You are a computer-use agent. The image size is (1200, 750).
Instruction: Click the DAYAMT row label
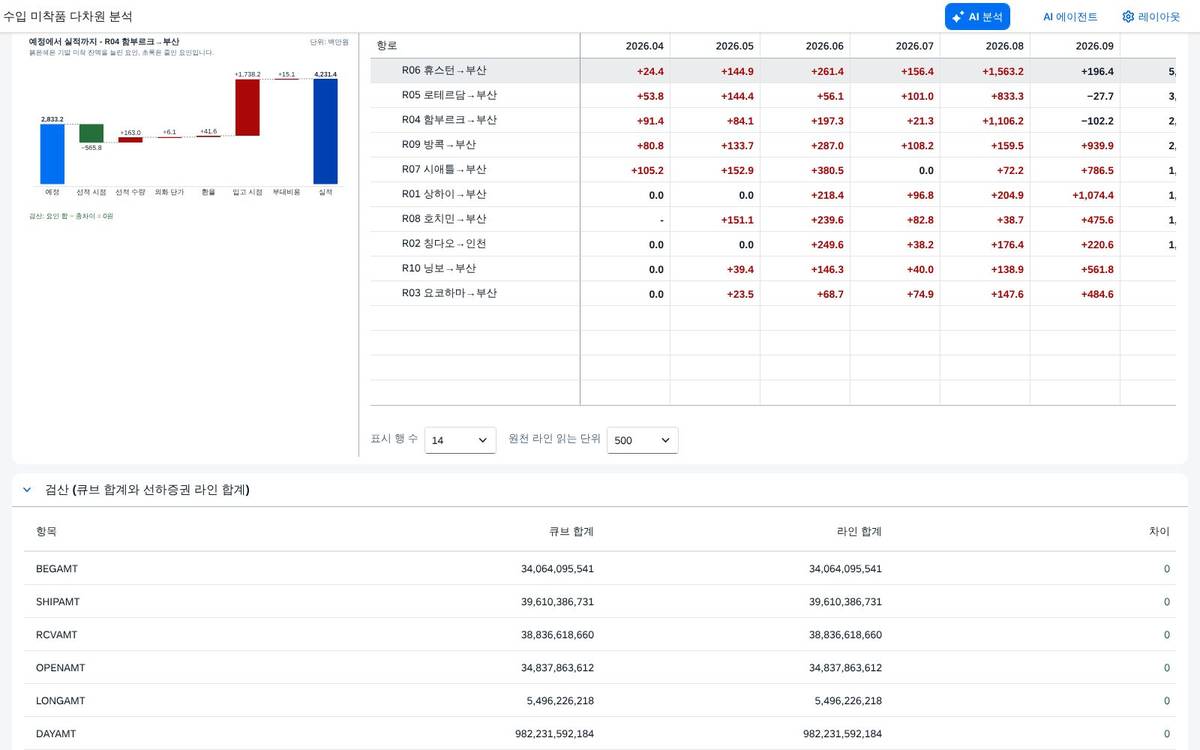56,734
